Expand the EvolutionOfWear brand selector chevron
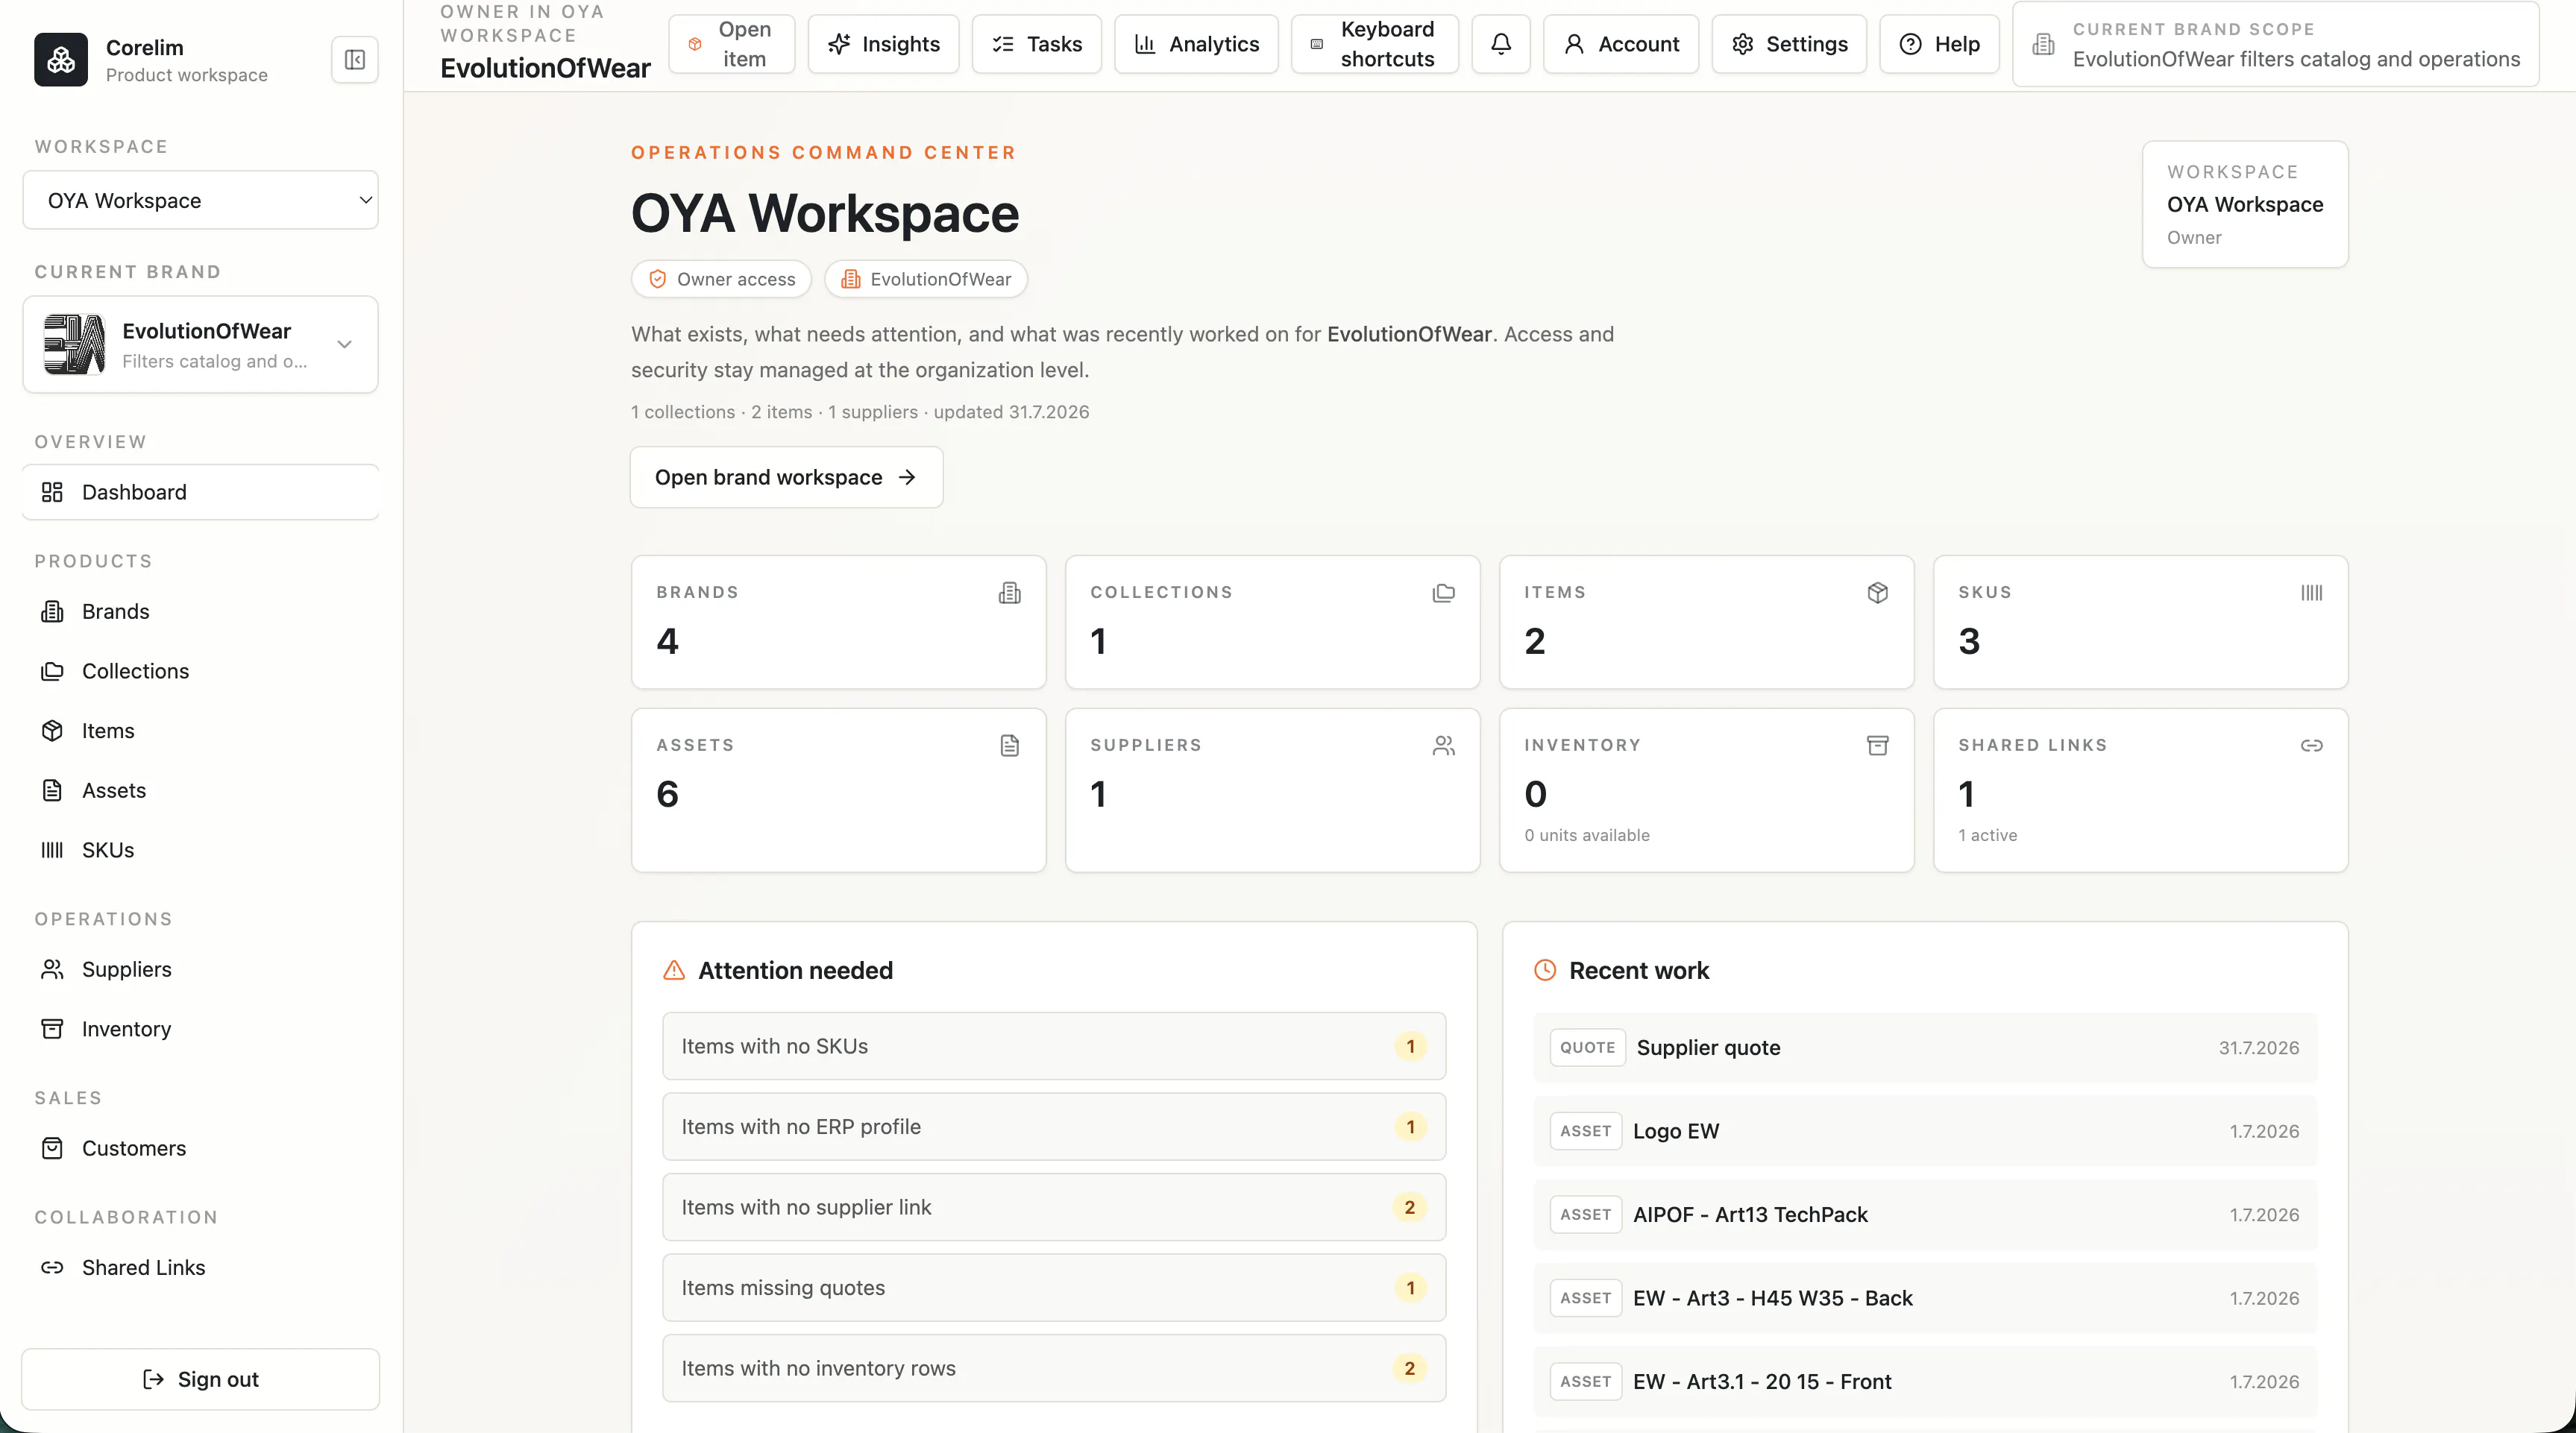 tap(344, 344)
